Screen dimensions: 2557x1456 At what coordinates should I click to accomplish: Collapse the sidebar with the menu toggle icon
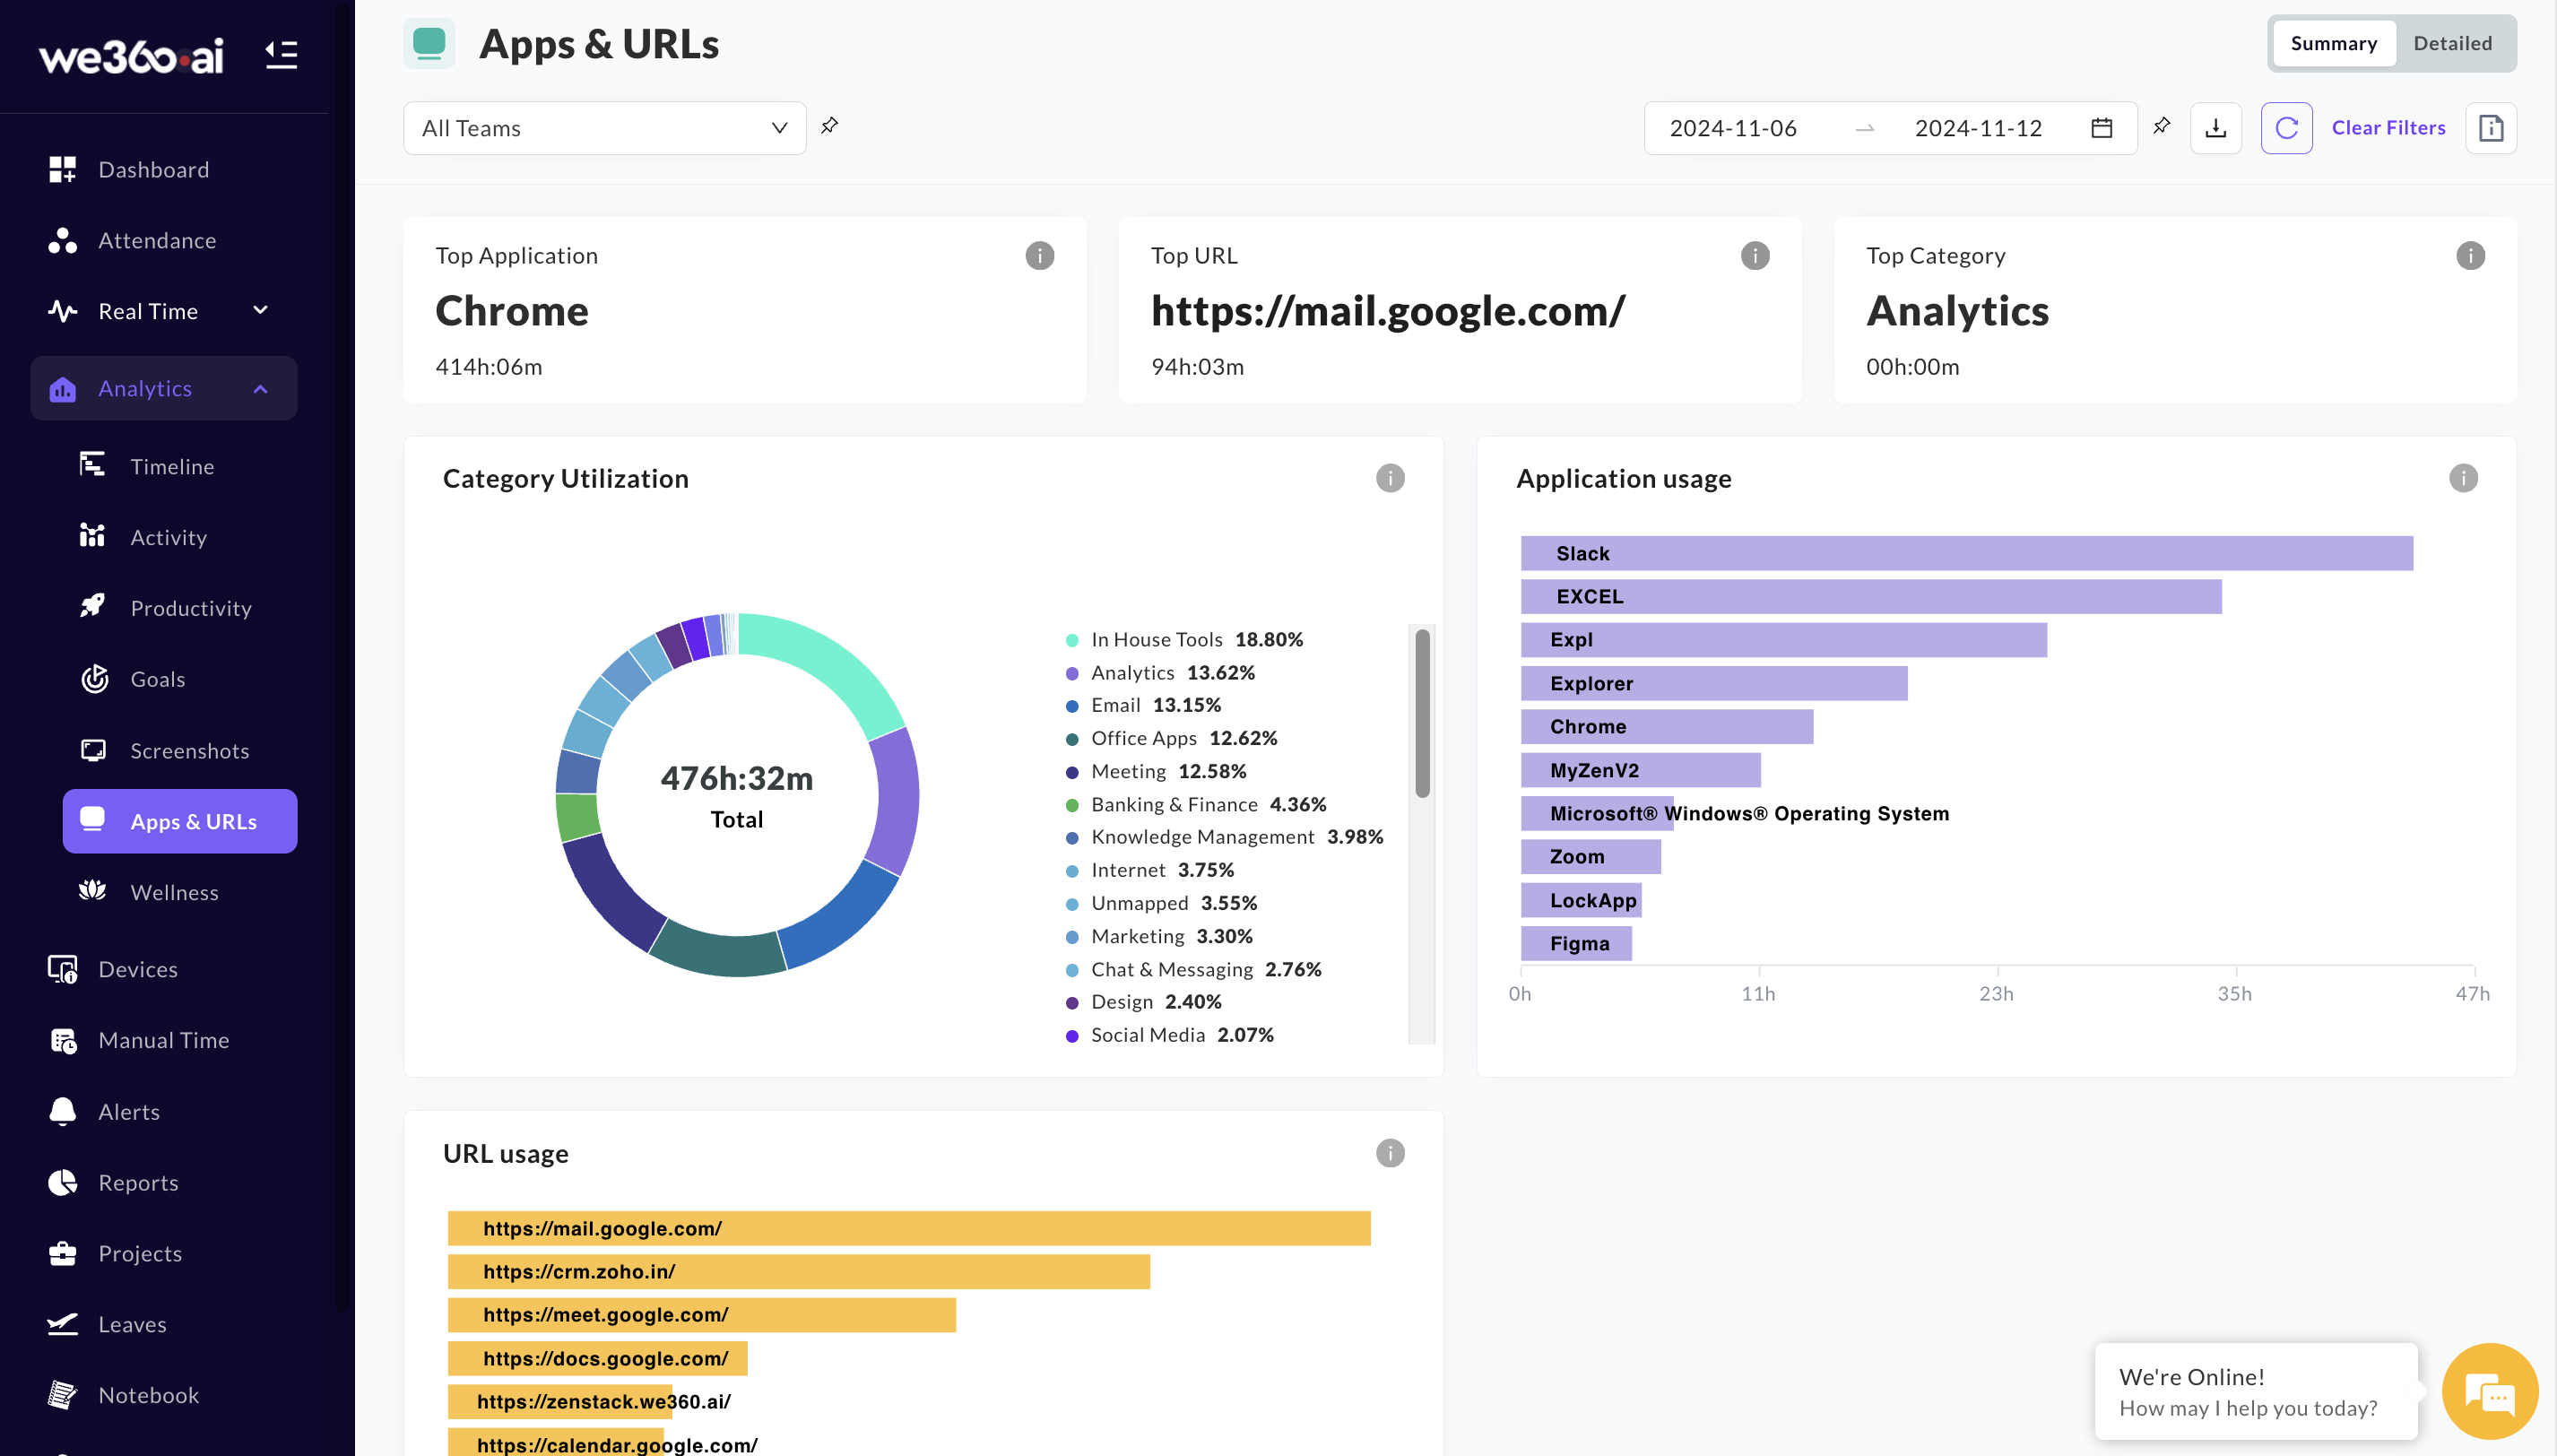(x=281, y=55)
